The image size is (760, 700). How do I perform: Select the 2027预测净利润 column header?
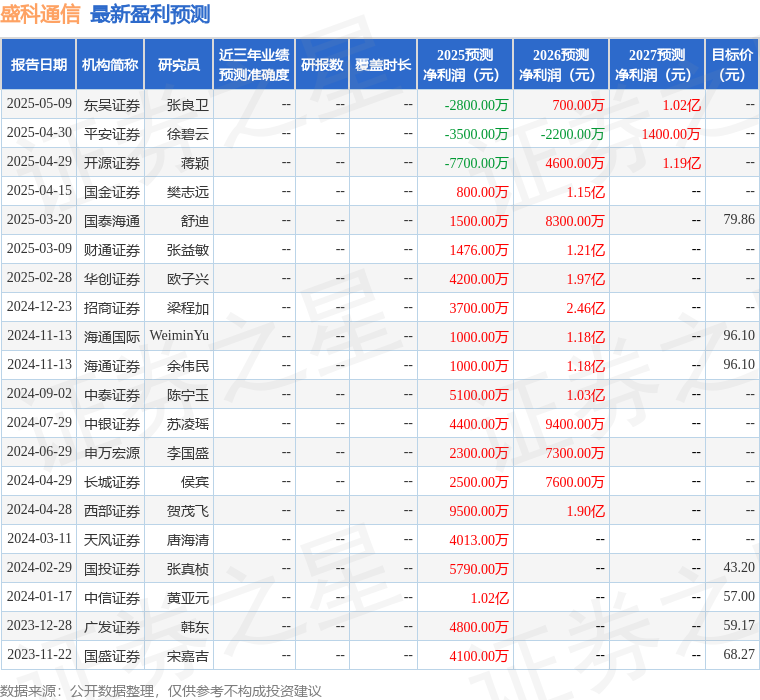[656, 64]
